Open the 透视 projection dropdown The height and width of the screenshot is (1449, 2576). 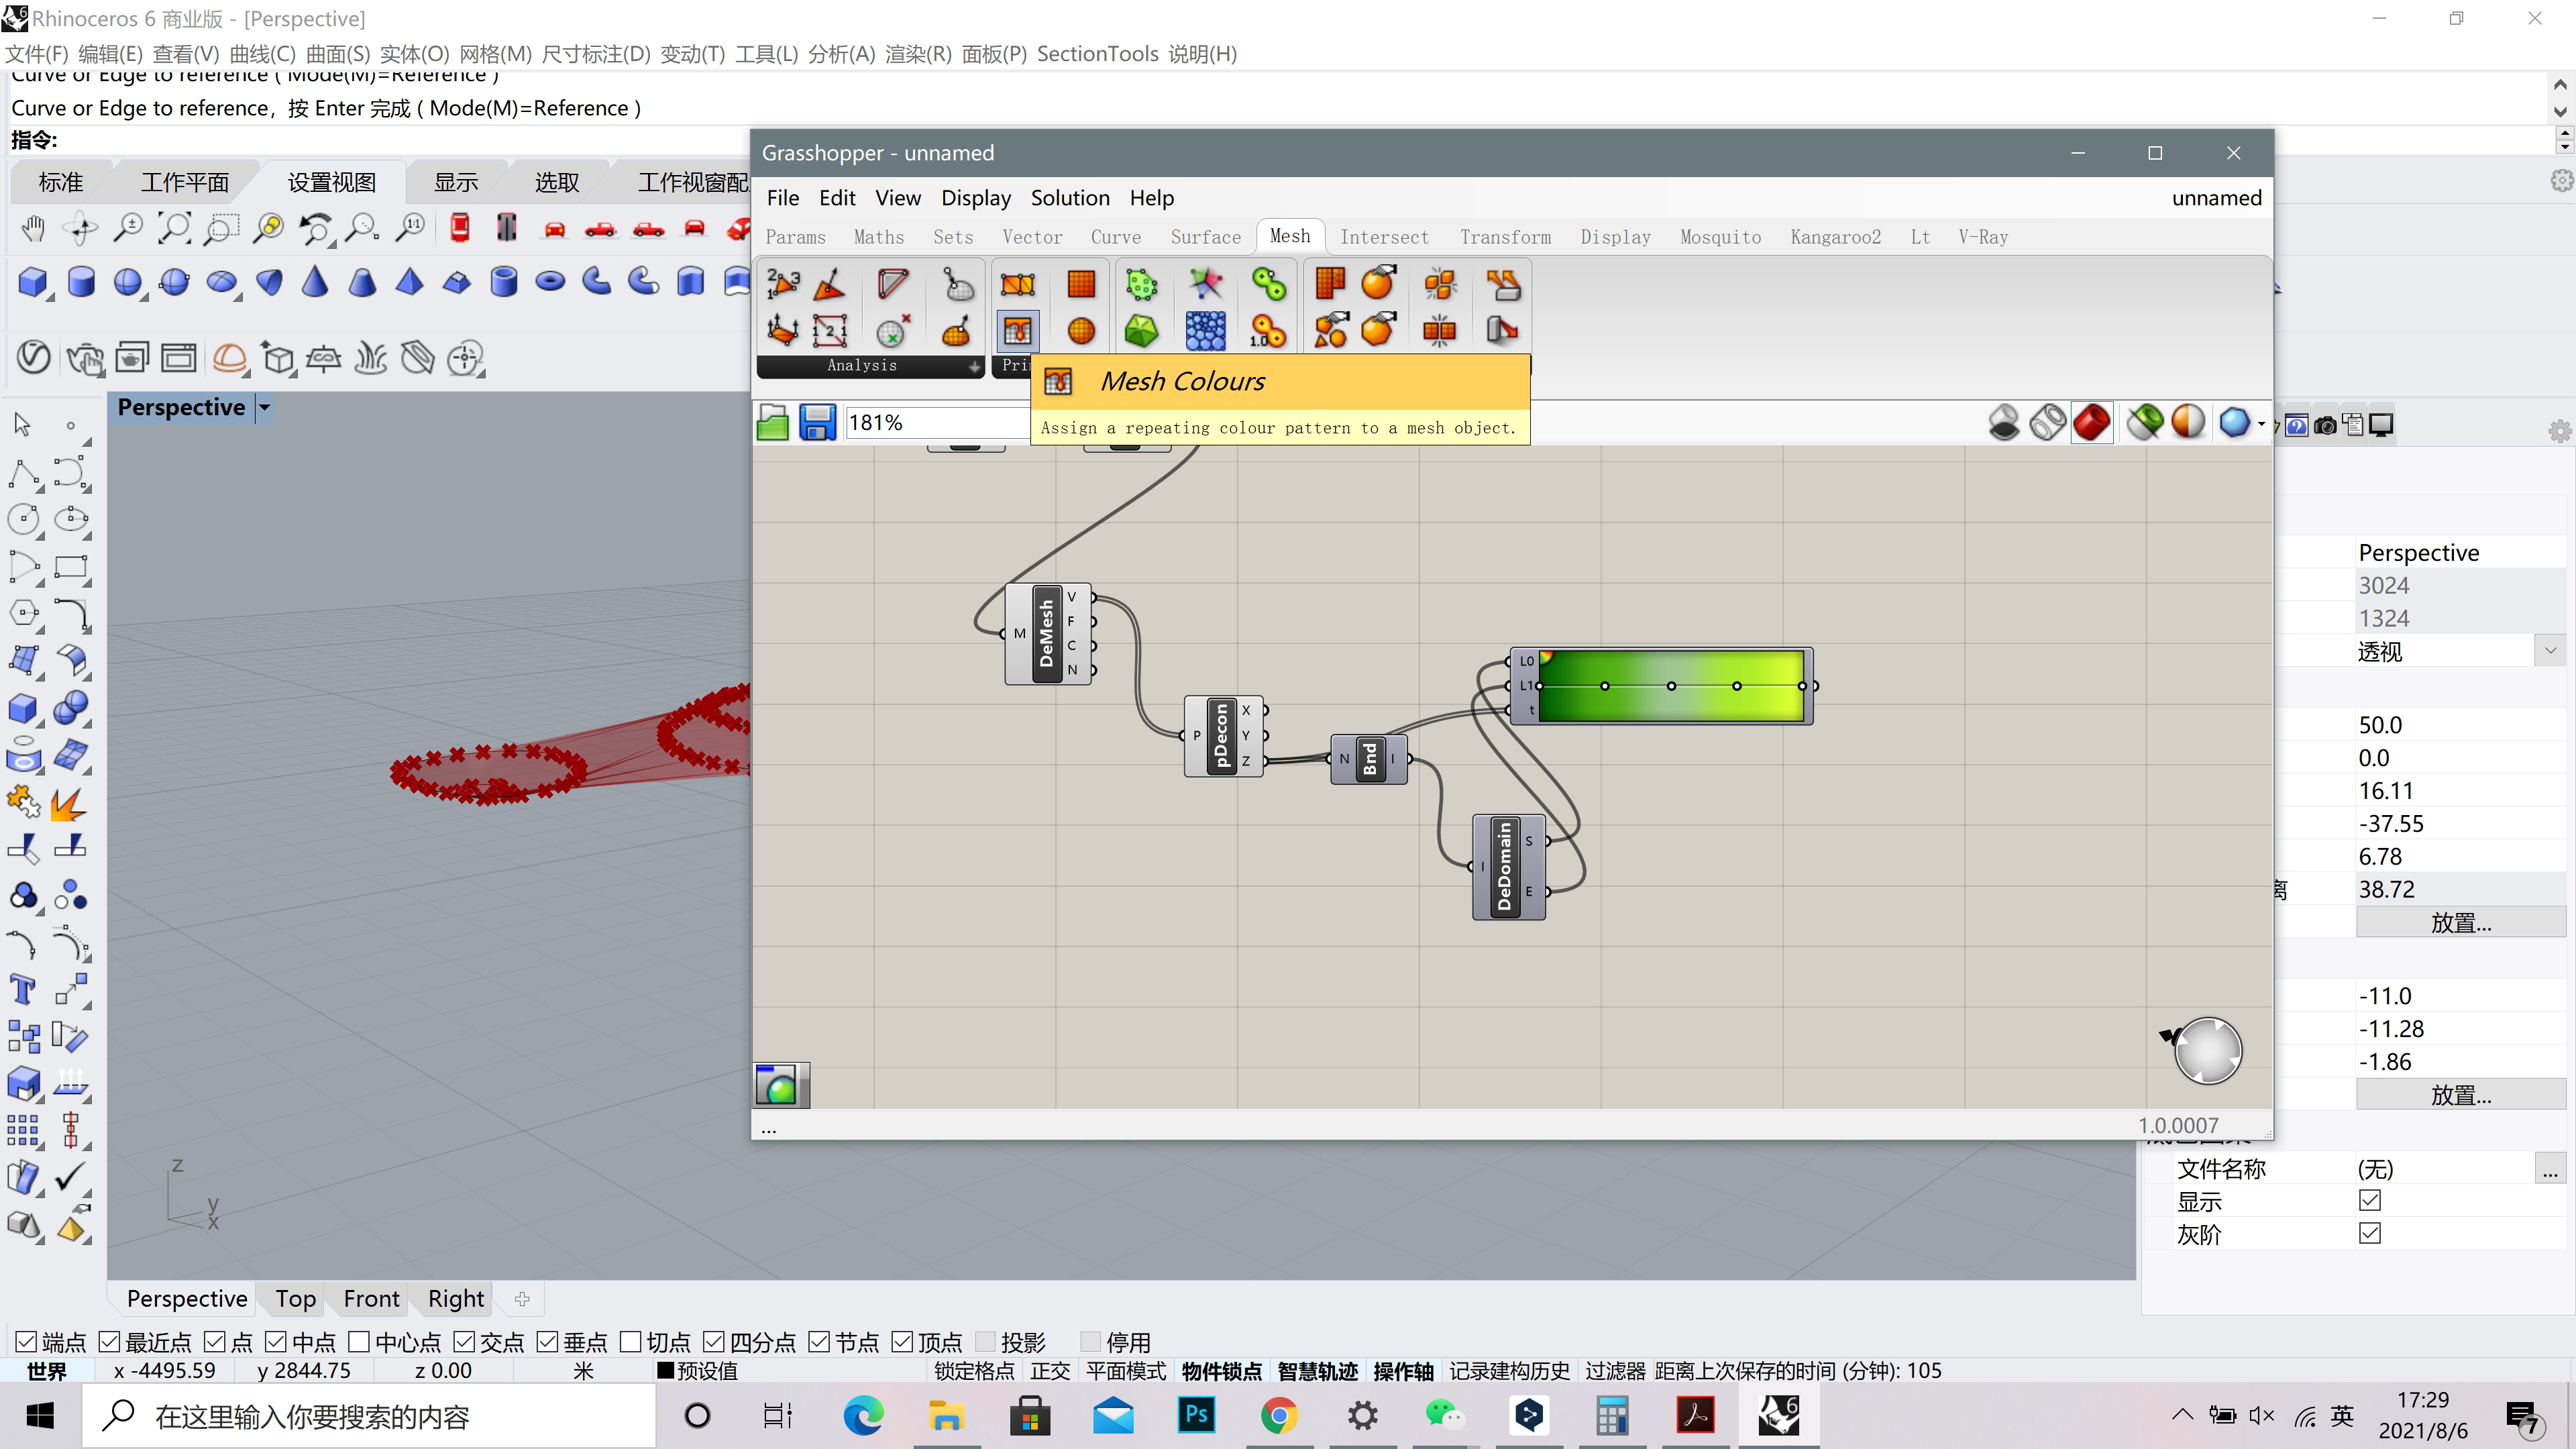click(2550, 651)
